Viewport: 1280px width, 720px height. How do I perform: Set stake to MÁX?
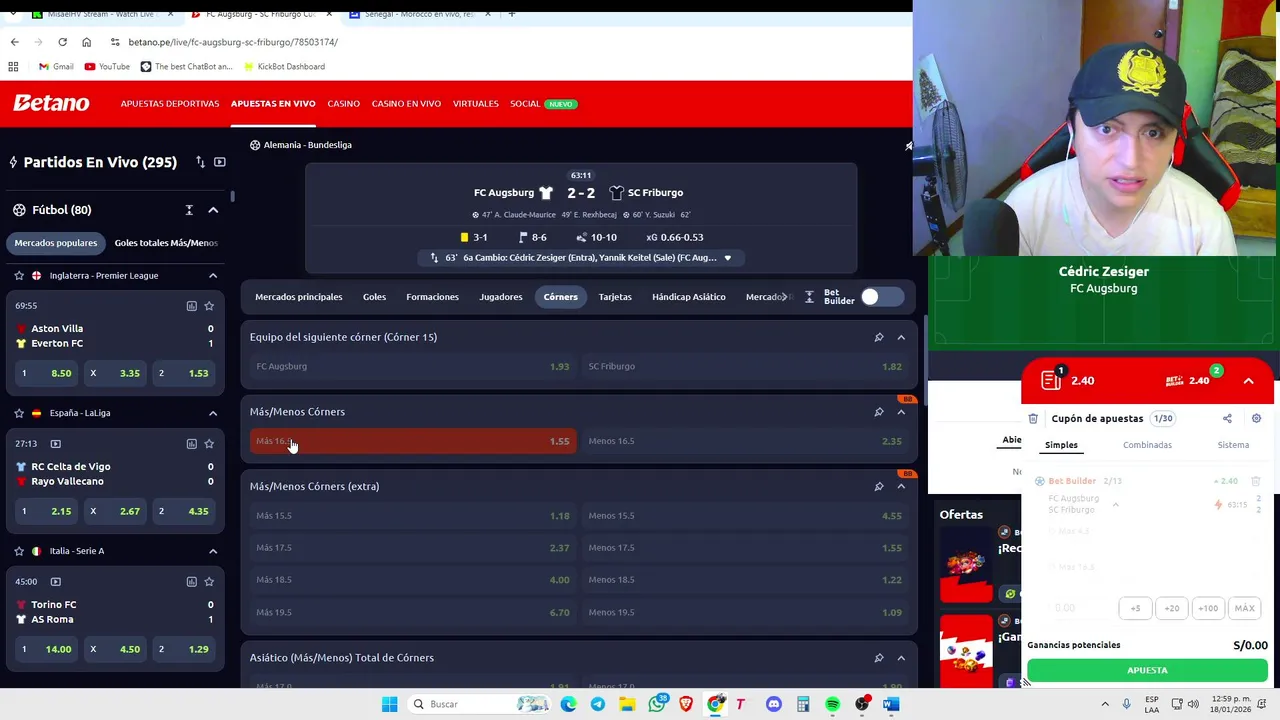[1244, 608]
